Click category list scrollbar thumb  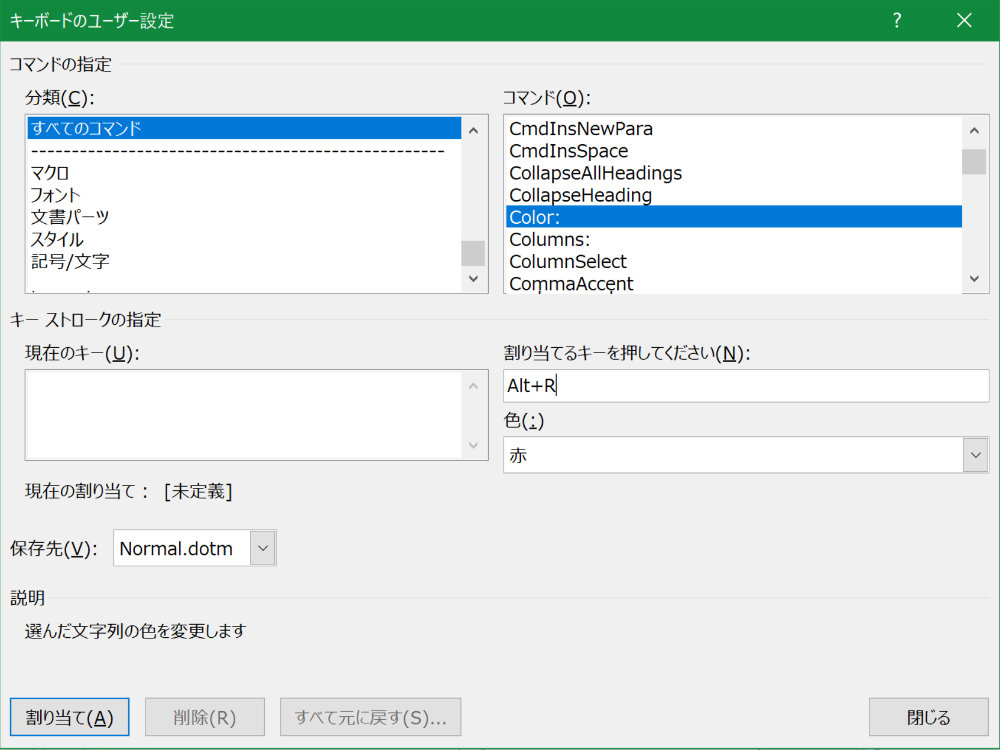pyautogui.click(x=473, y=253)
